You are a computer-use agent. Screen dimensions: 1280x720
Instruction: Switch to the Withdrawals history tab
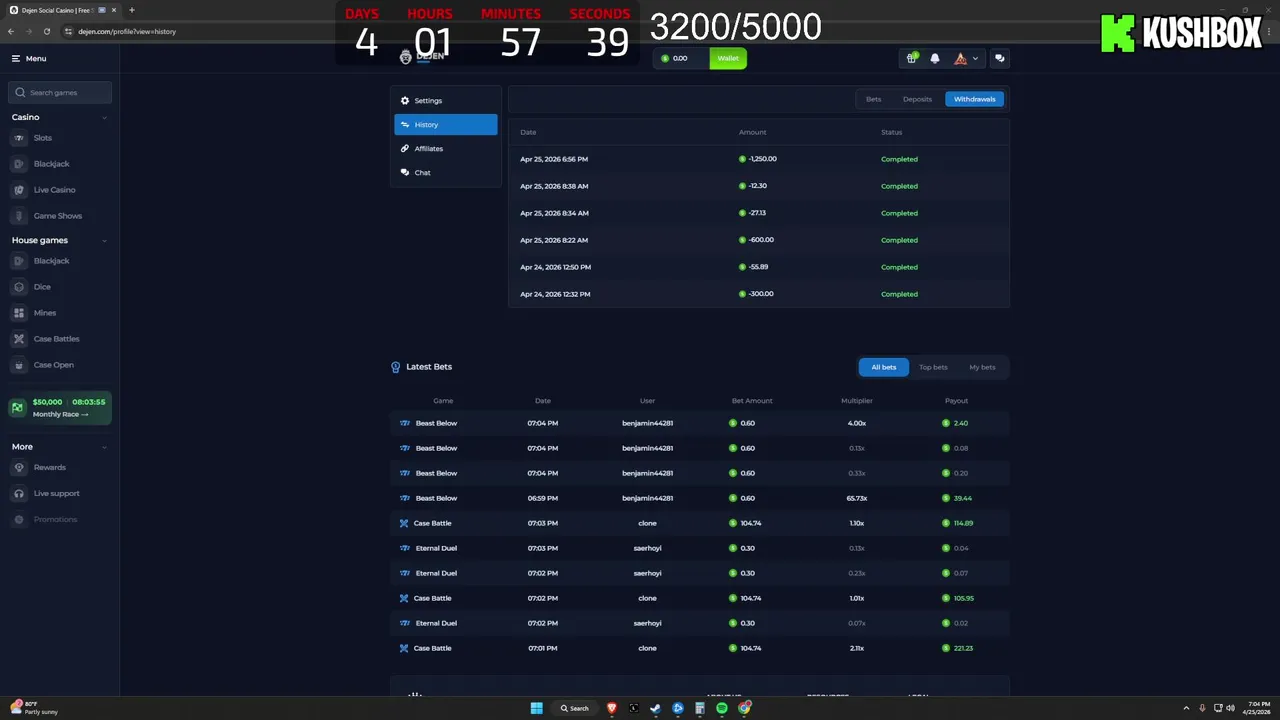tap(975, 99)
